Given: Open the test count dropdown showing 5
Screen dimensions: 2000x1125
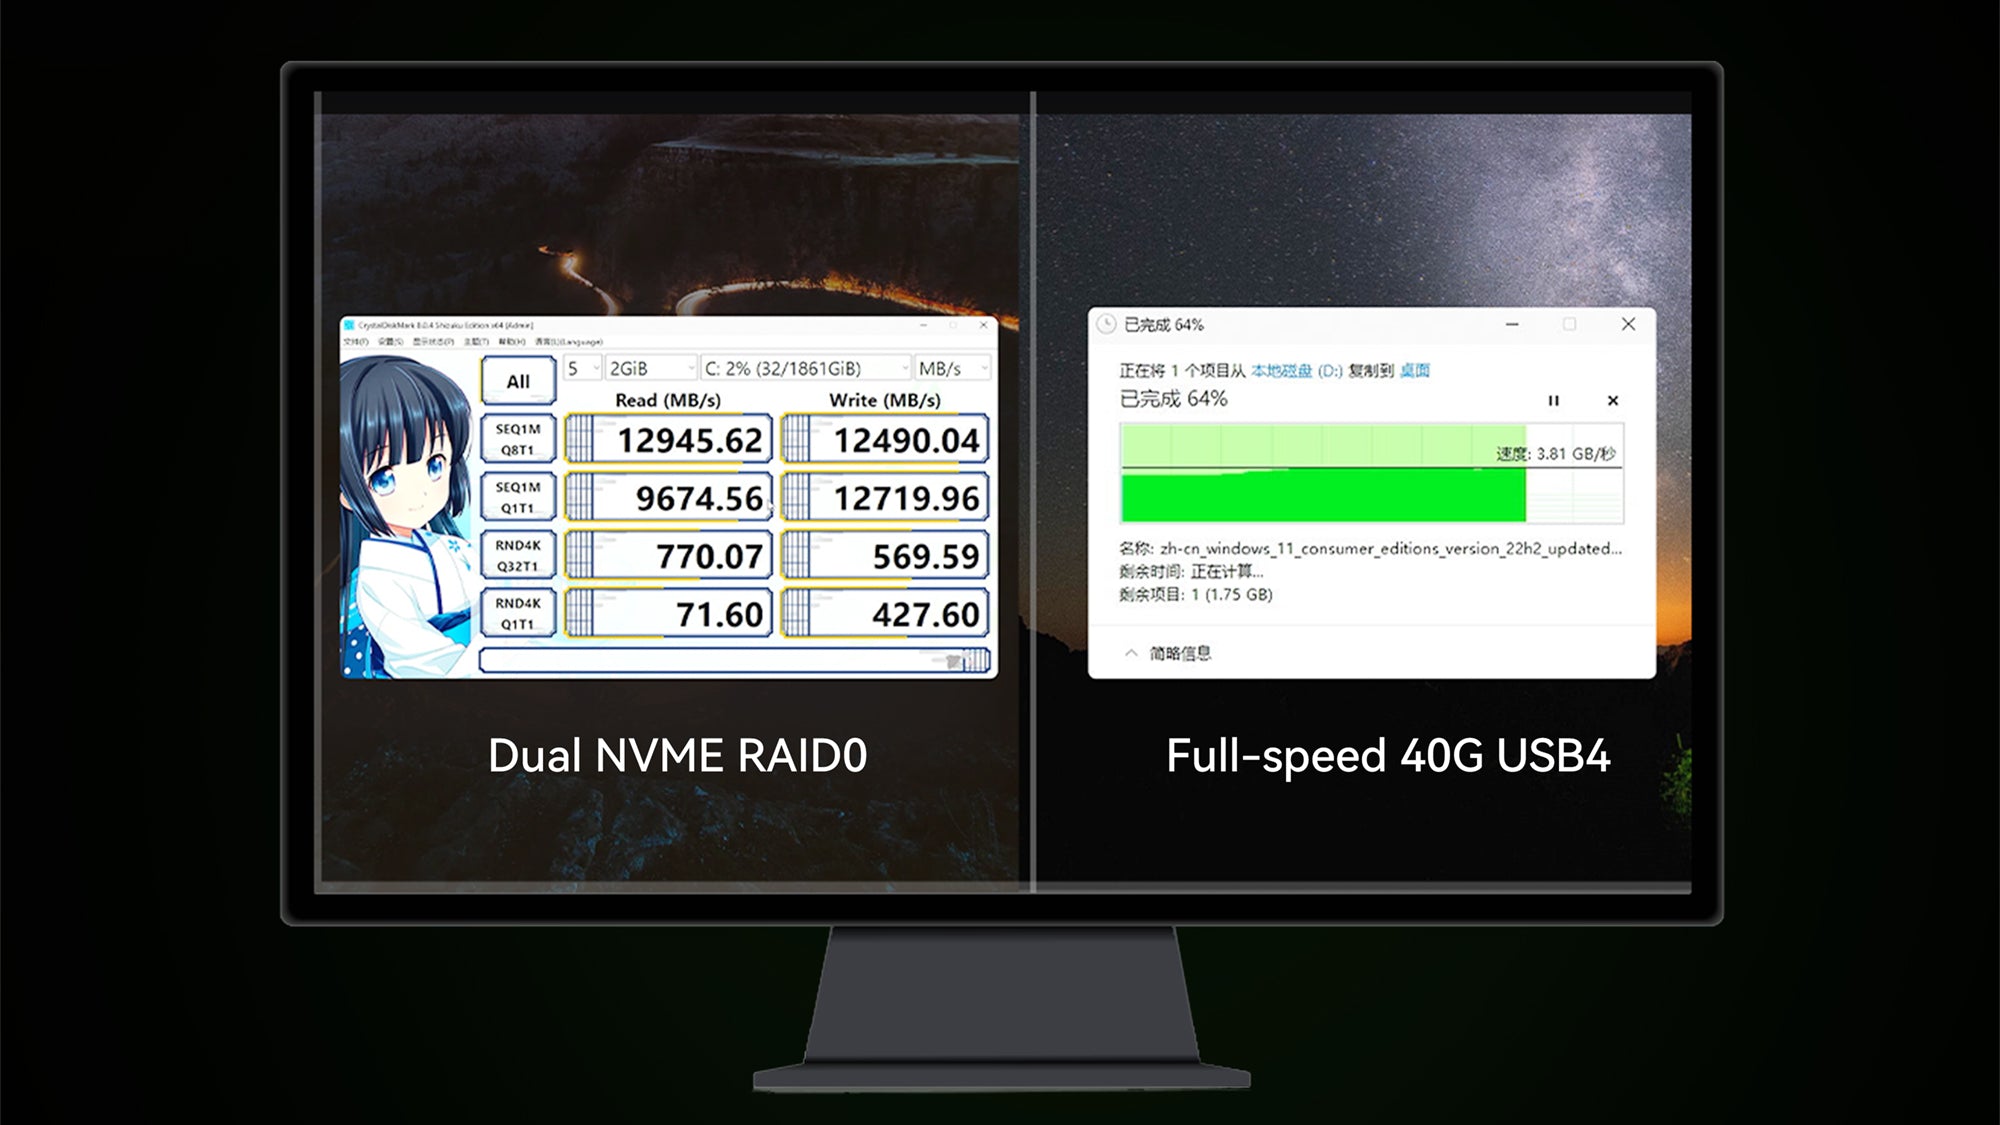Looking at the screenshot, I should pos(583,369).
